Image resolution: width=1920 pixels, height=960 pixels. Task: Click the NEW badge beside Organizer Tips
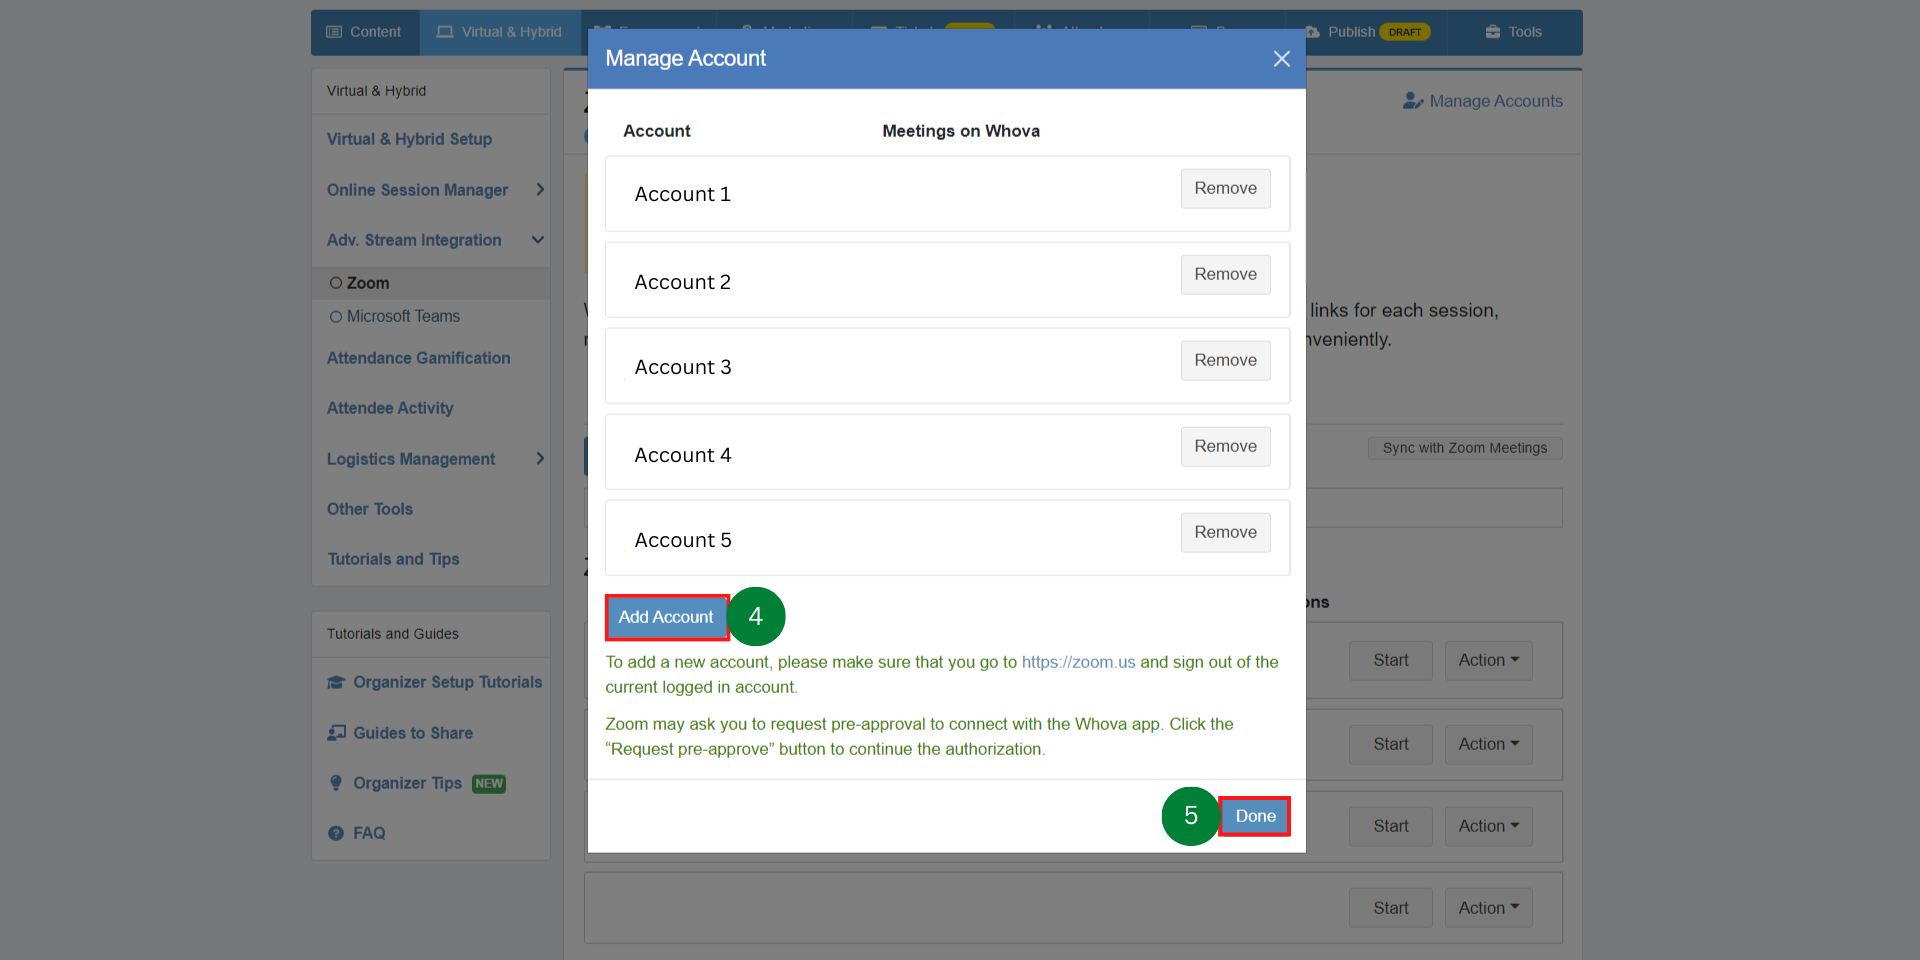(489, 784)
